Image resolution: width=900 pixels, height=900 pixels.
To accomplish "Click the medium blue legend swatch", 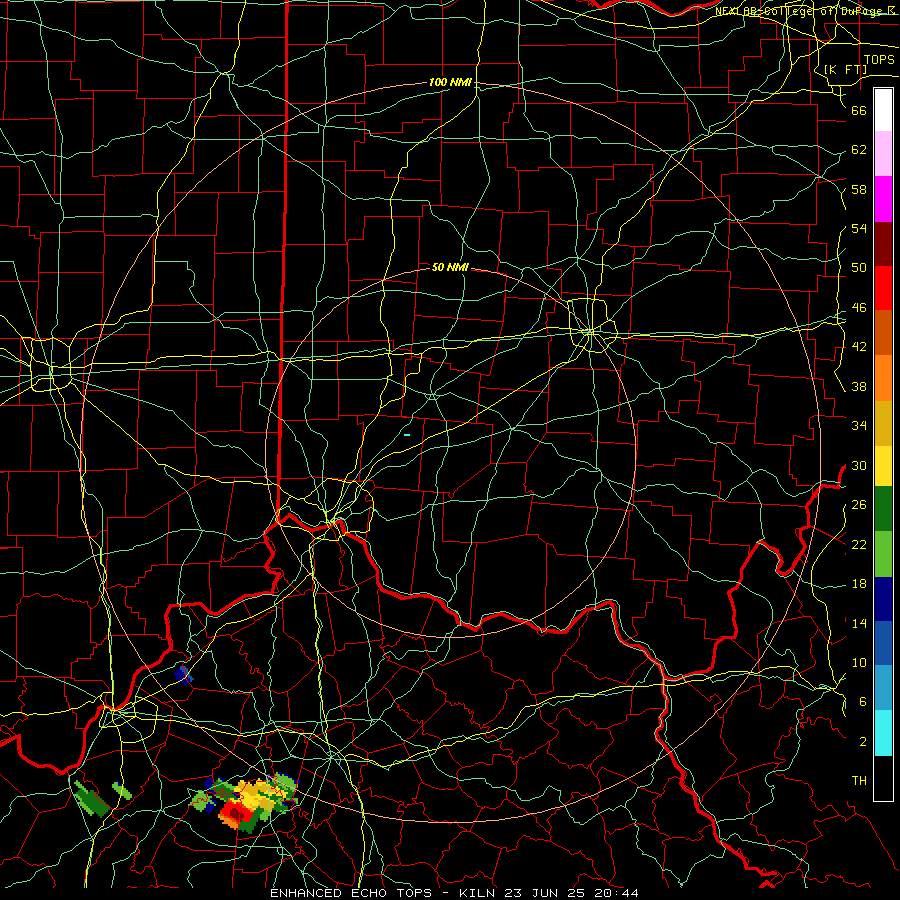I will [883, 643].
